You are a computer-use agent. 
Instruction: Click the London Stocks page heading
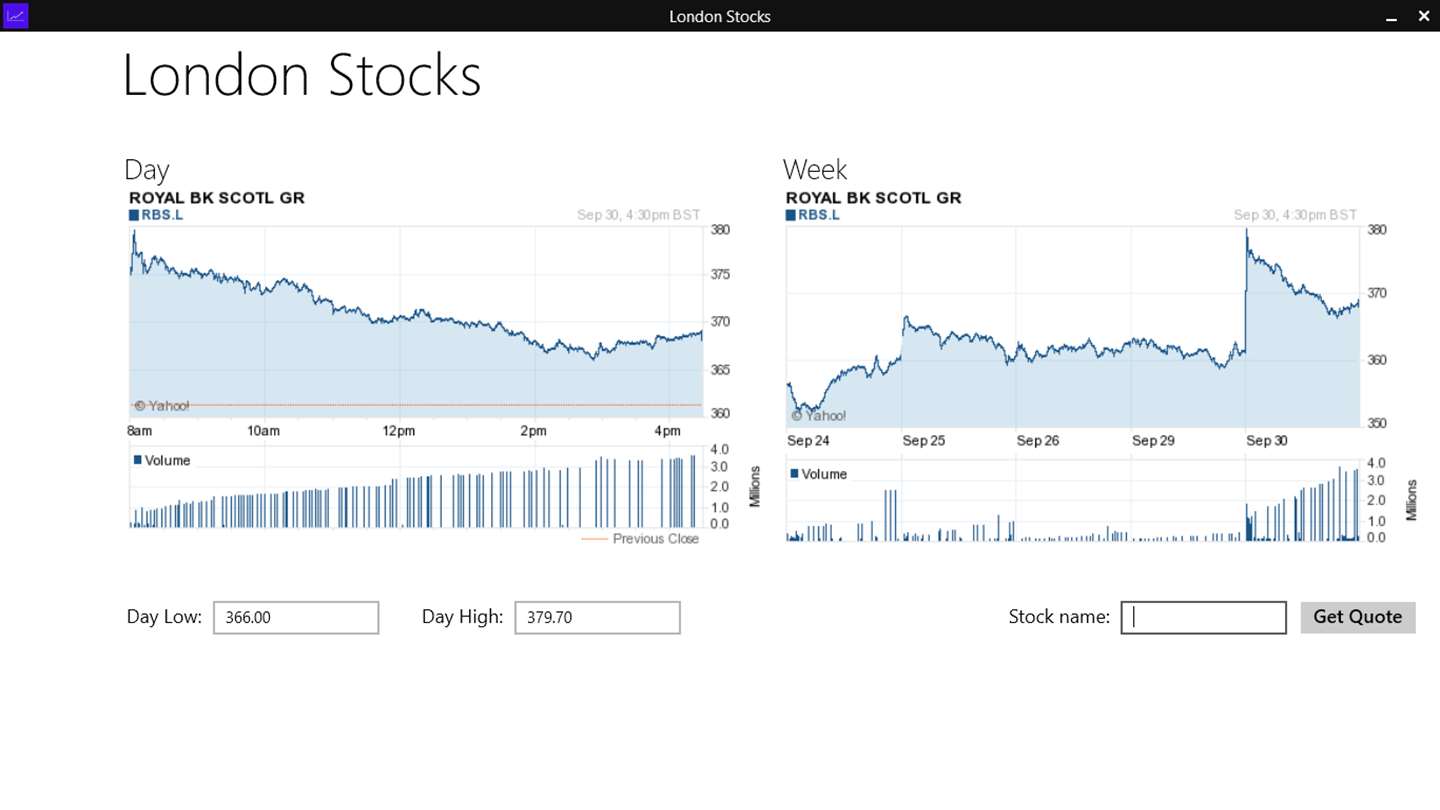[x=301, y=75]
